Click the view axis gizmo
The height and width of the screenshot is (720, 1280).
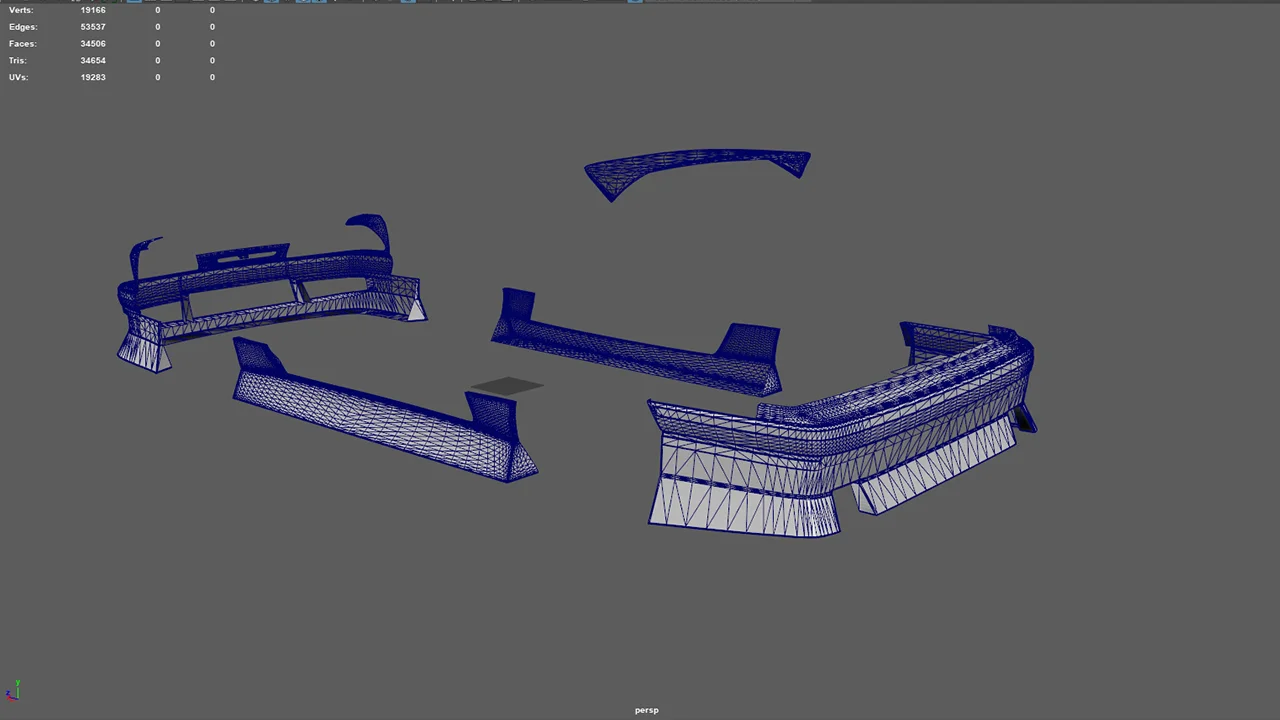click(x=15, y=690)
